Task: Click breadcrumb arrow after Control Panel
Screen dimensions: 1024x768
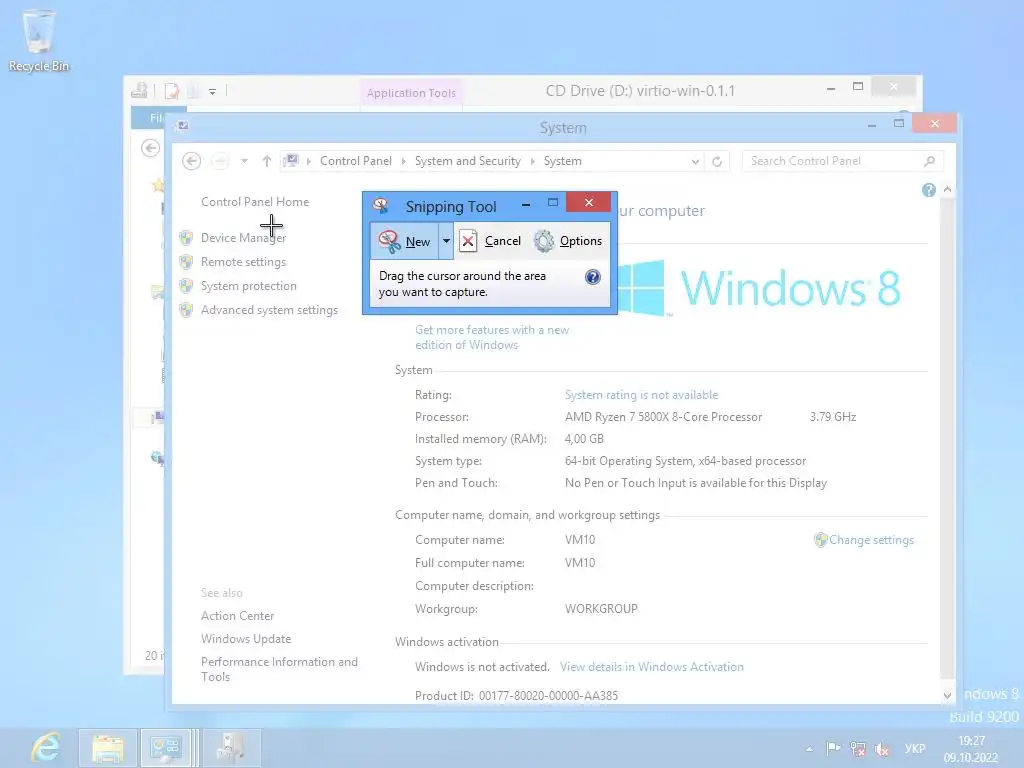Action: pyautogui.click(x=404, y=161)
